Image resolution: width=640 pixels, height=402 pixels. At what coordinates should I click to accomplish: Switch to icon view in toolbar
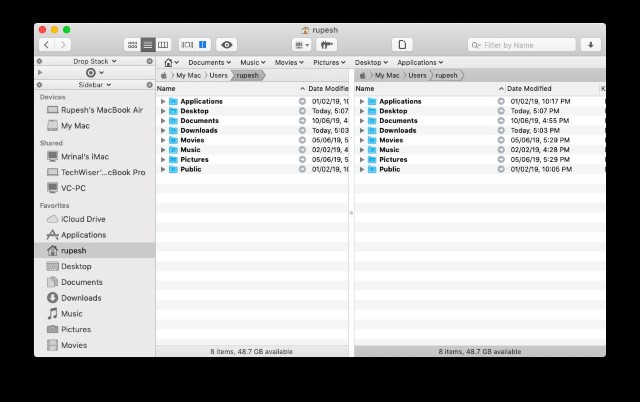tap(132, 45)
